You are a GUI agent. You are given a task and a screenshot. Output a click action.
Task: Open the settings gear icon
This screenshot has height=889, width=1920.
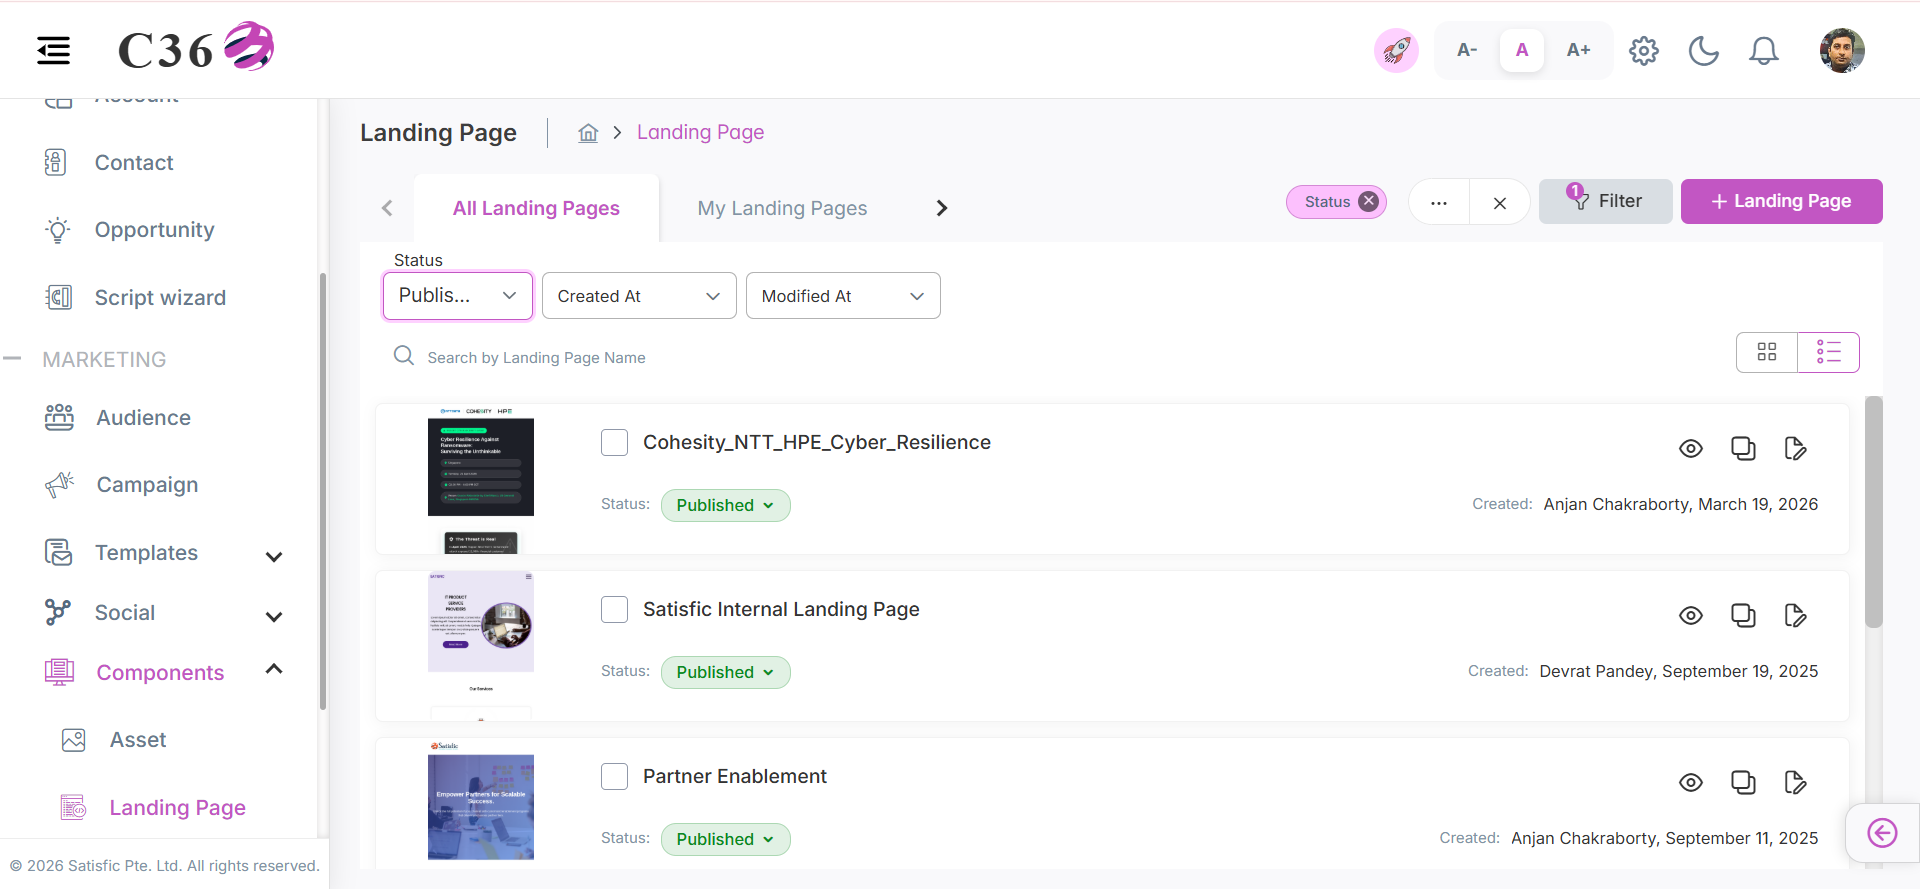(1644, 50)
